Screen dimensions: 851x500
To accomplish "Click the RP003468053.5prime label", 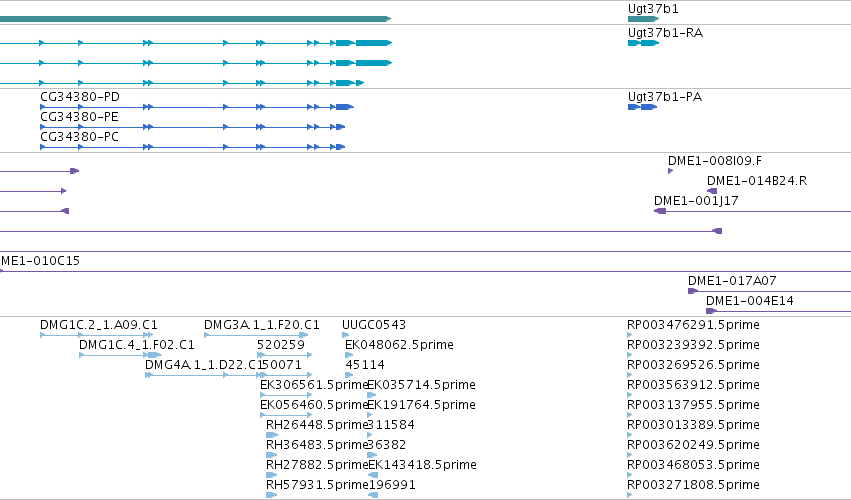I will (x=693, y=465).
